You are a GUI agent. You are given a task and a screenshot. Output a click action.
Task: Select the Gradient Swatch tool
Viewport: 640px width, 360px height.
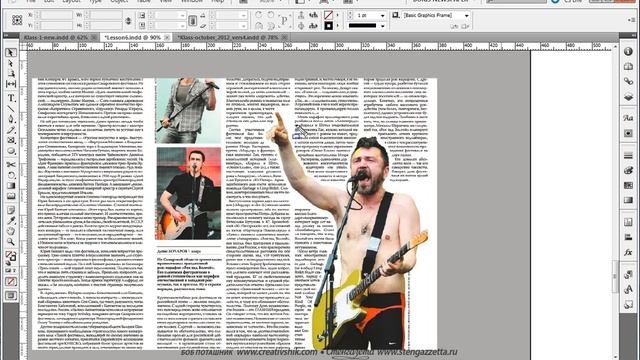(11, 186)
